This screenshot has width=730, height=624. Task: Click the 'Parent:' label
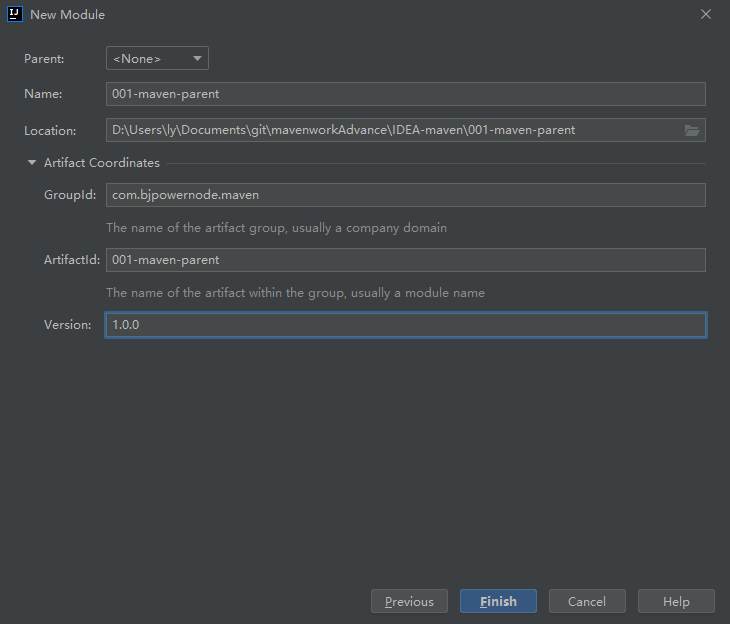[x=44, y=59]
